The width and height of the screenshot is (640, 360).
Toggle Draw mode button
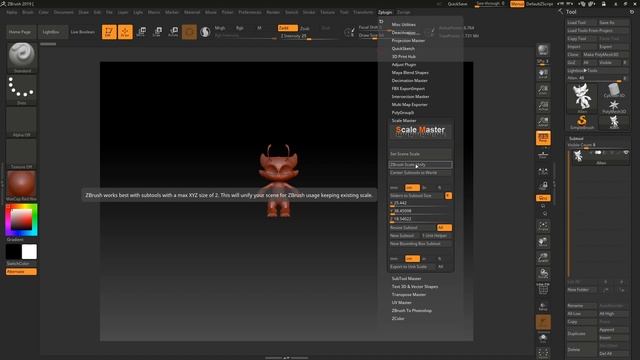(x=125, y=32)
